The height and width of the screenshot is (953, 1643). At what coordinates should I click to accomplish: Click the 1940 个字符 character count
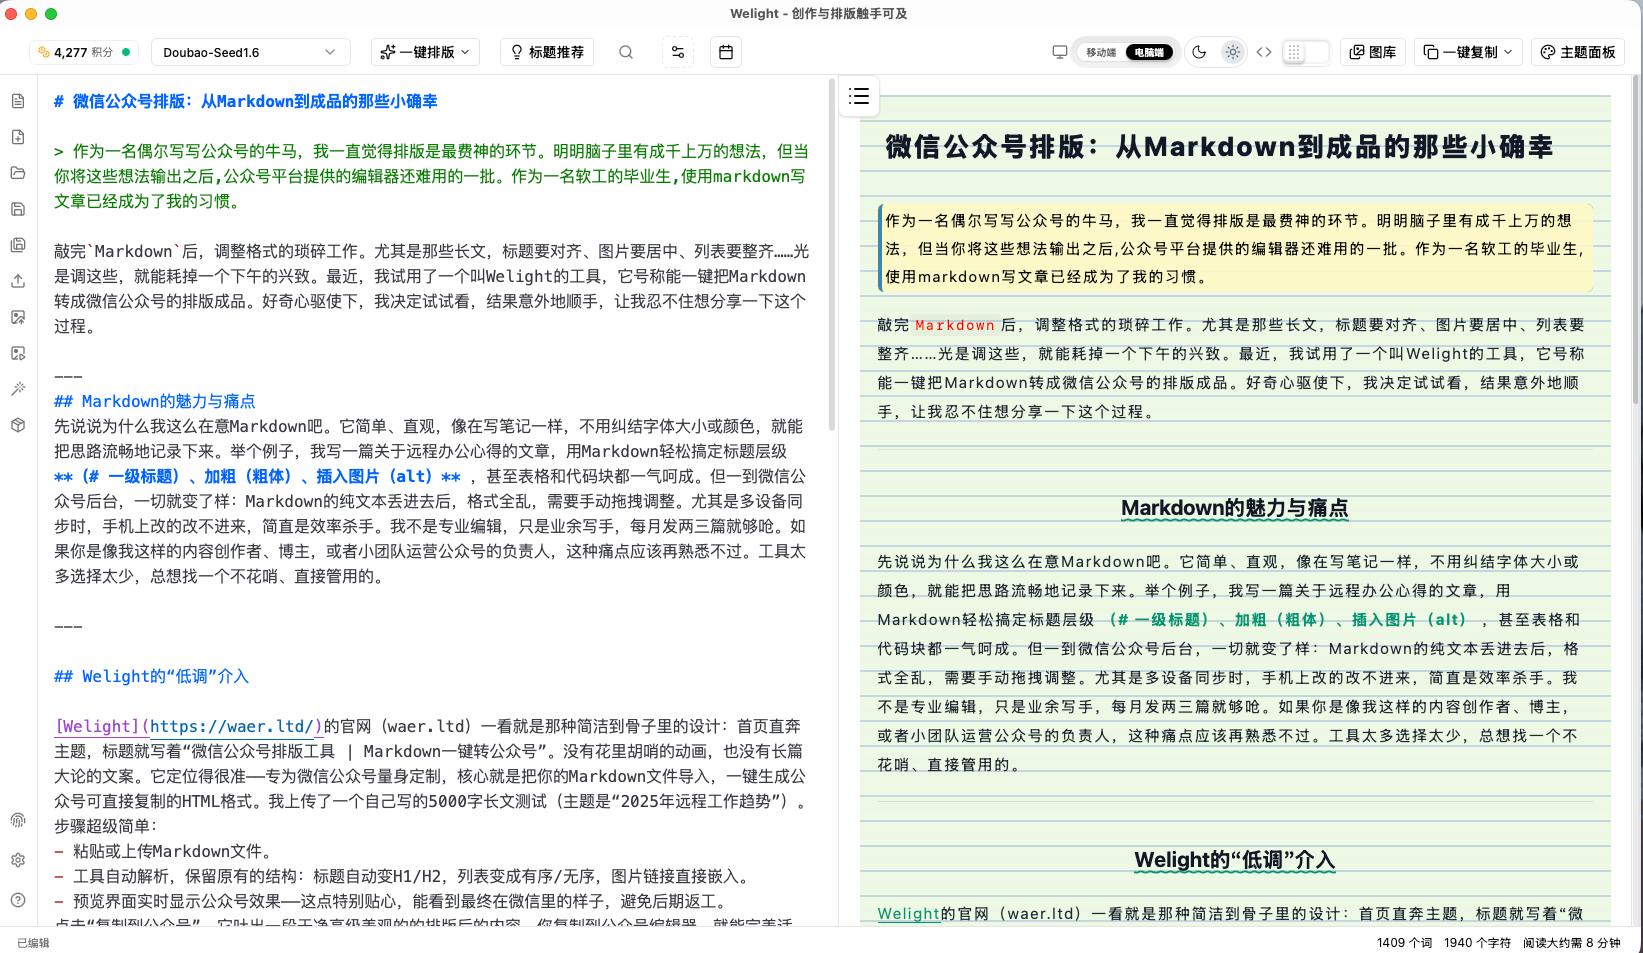1477,942
